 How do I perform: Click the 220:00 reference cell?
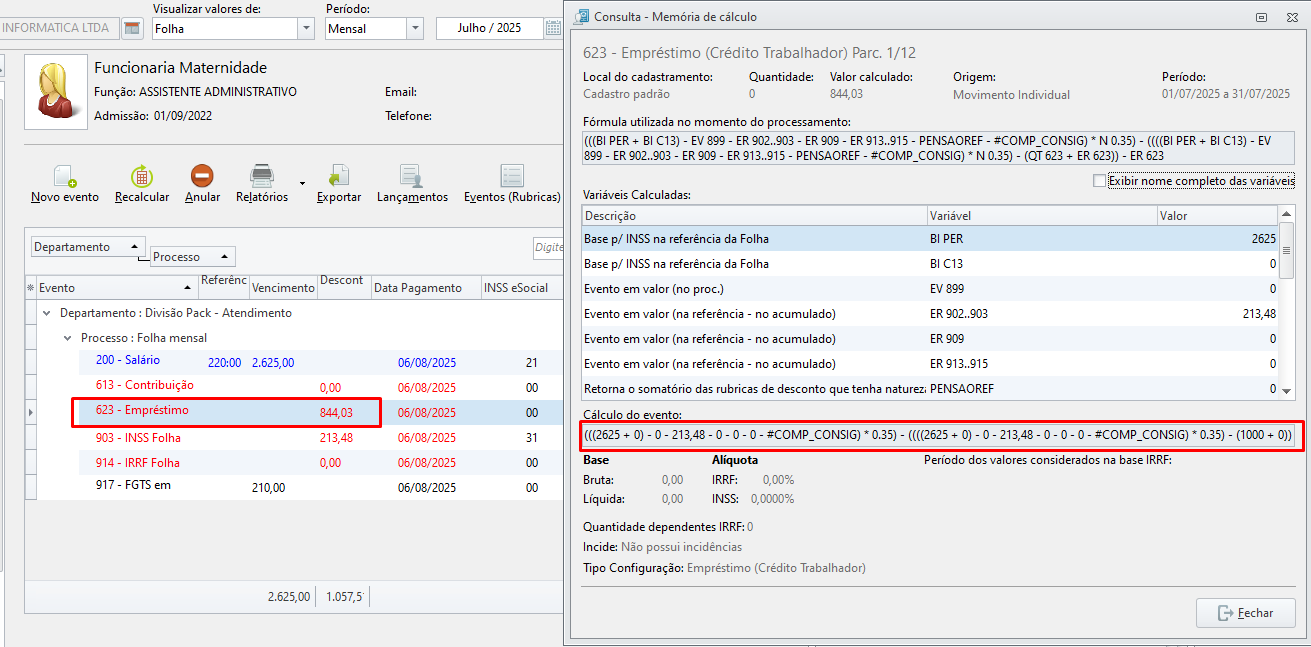[224, 362]
